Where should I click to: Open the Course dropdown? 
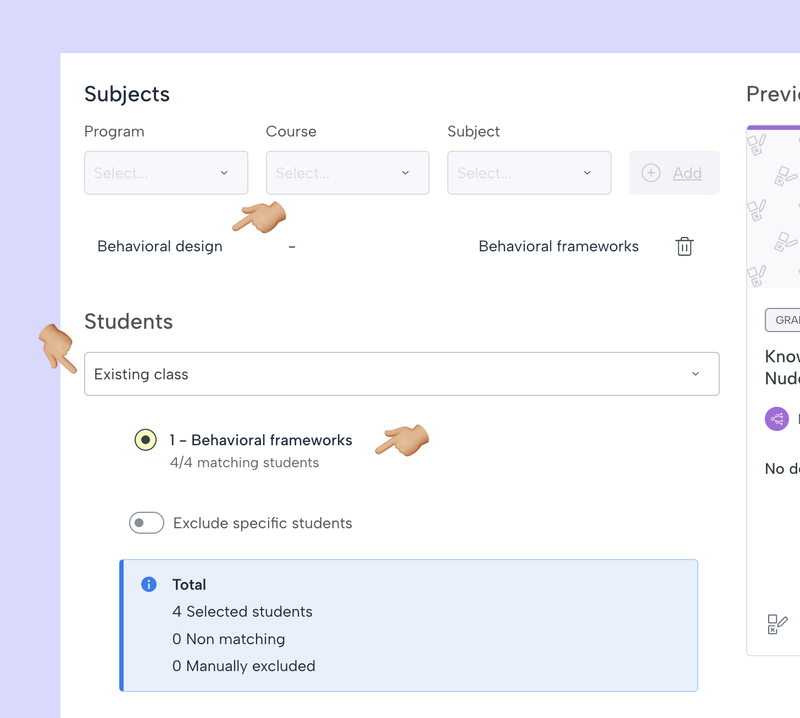[x=347, y=173]
